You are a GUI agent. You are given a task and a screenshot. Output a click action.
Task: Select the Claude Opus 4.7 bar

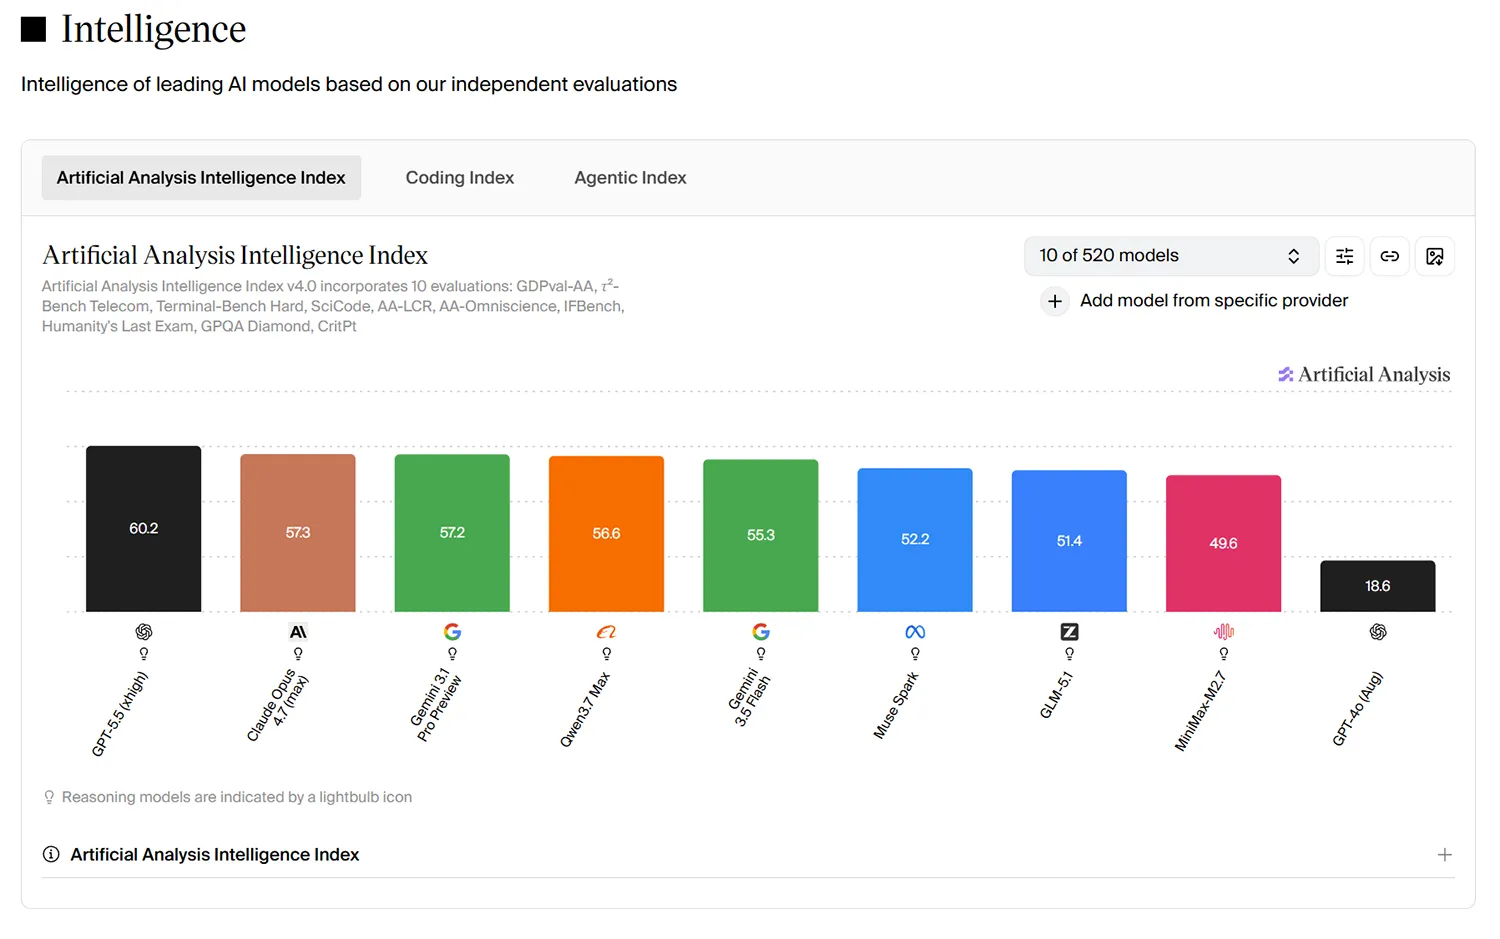[298, 533]
